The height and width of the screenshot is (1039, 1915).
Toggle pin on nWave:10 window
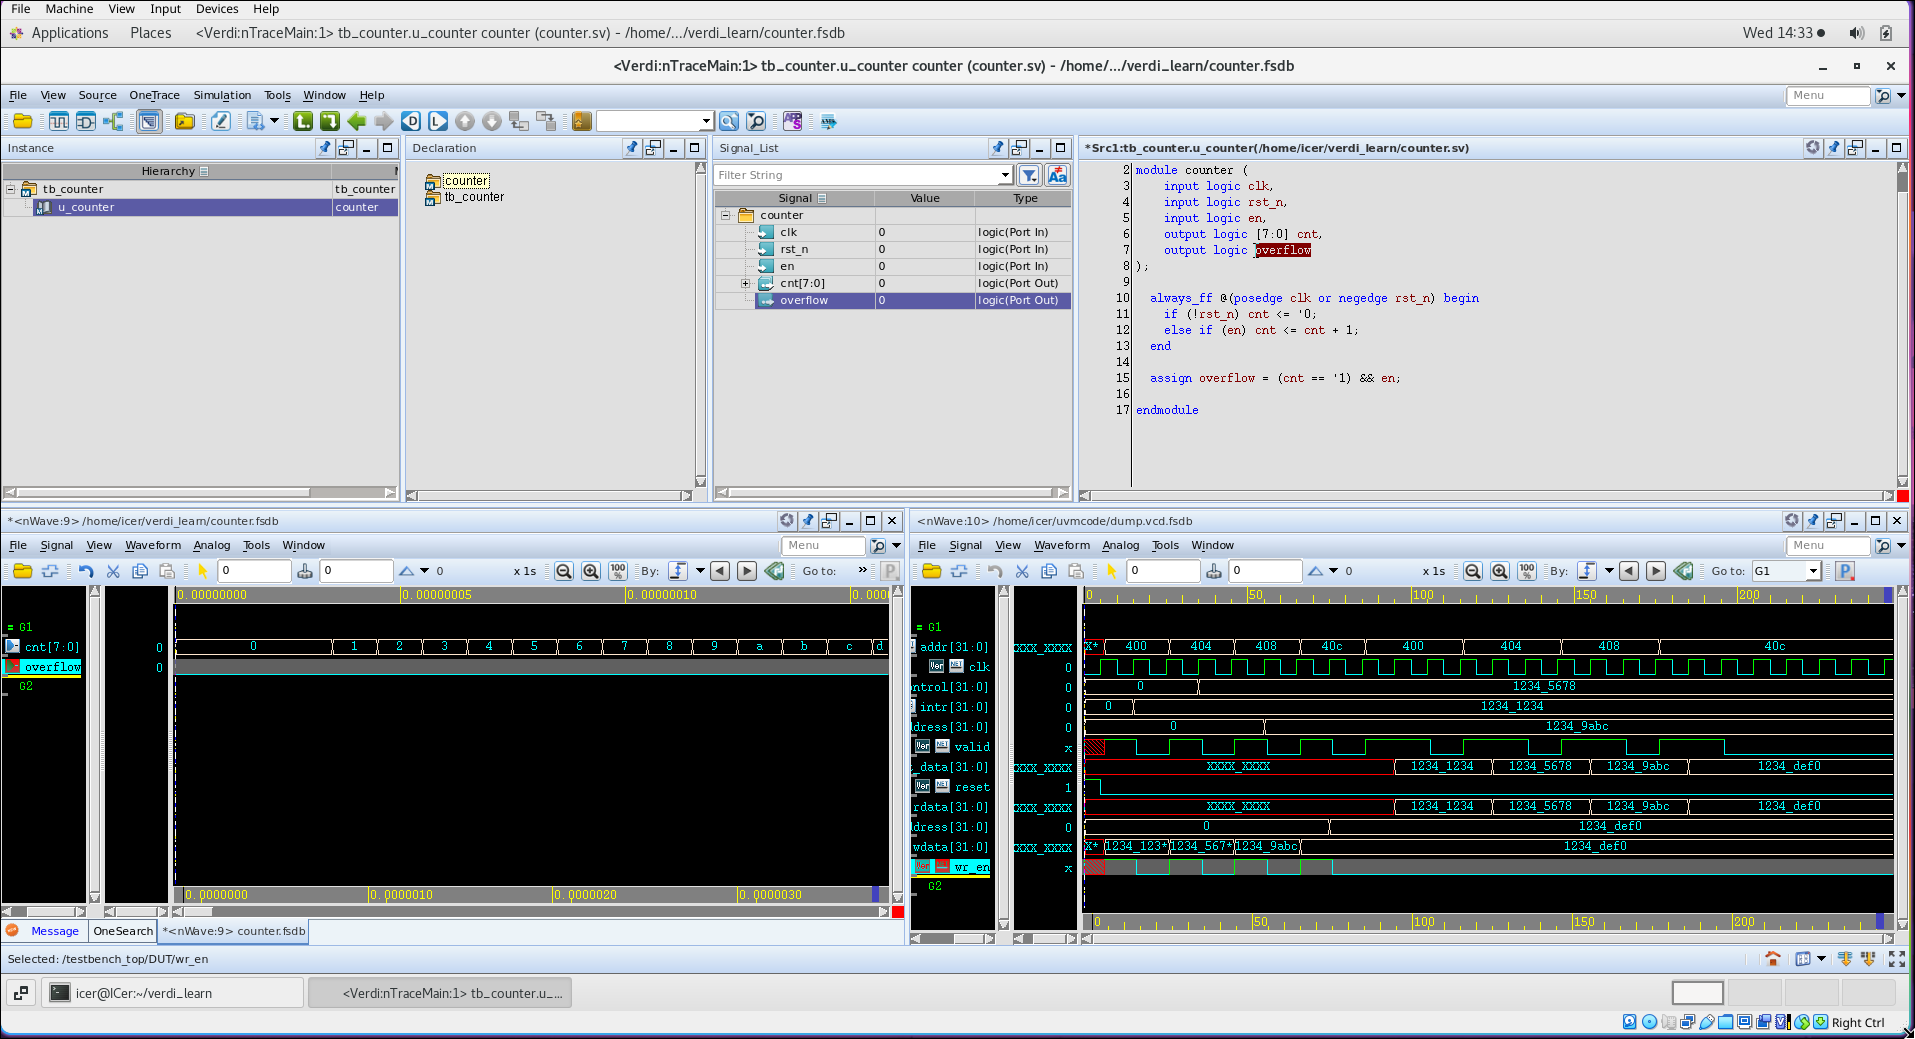coord(1813,521)
